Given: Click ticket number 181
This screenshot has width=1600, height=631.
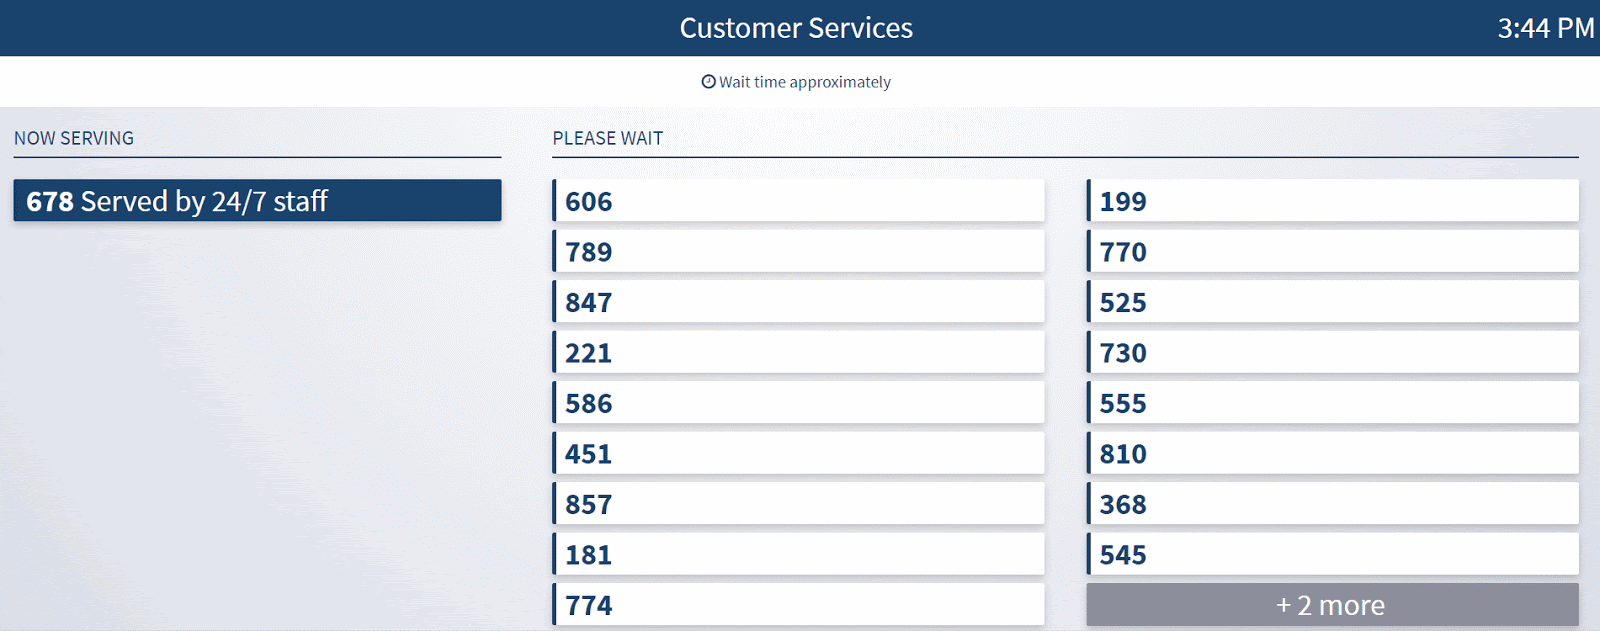Looking at the screenshot, I should click(798, 555).
